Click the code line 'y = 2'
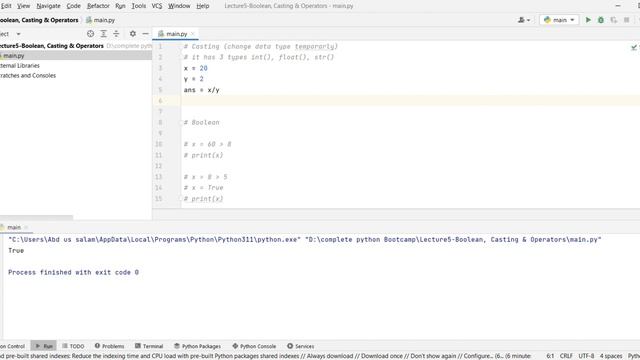Screen dimensions: 640x360 point(193,79)
